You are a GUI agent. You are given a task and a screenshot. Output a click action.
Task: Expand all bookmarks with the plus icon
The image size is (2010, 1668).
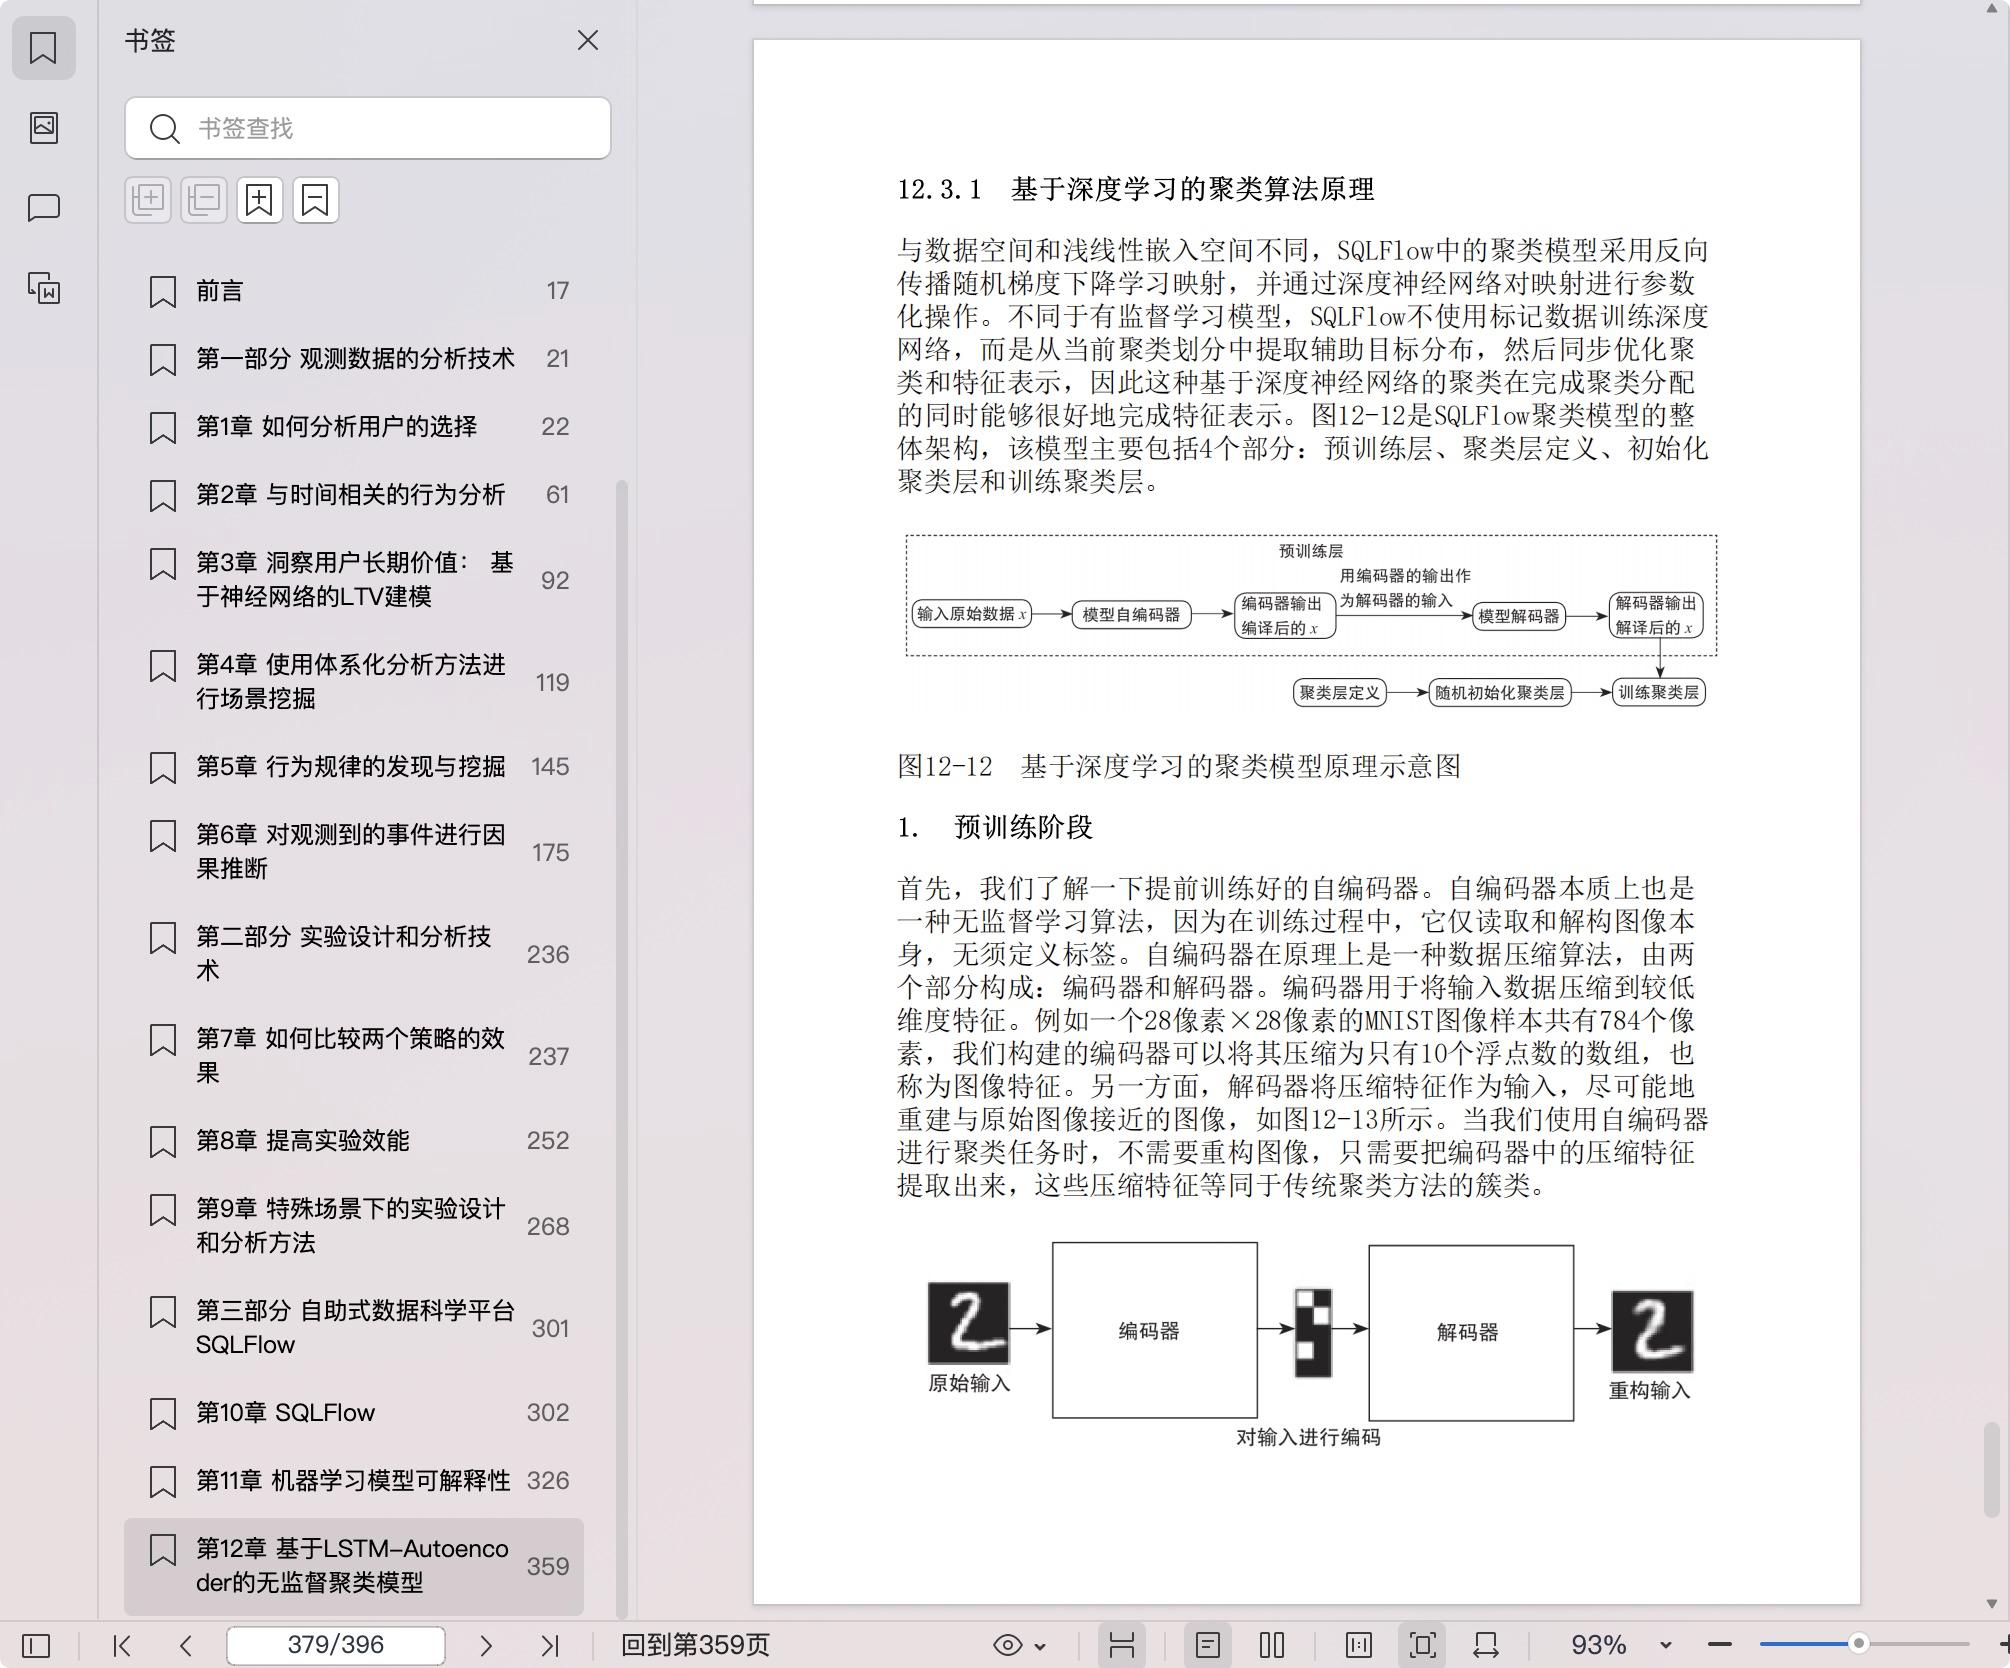148,200
